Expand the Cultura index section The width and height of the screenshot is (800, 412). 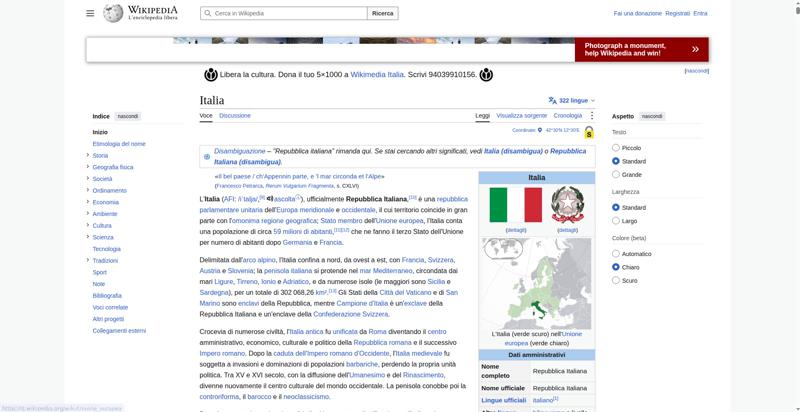(88, 225)
